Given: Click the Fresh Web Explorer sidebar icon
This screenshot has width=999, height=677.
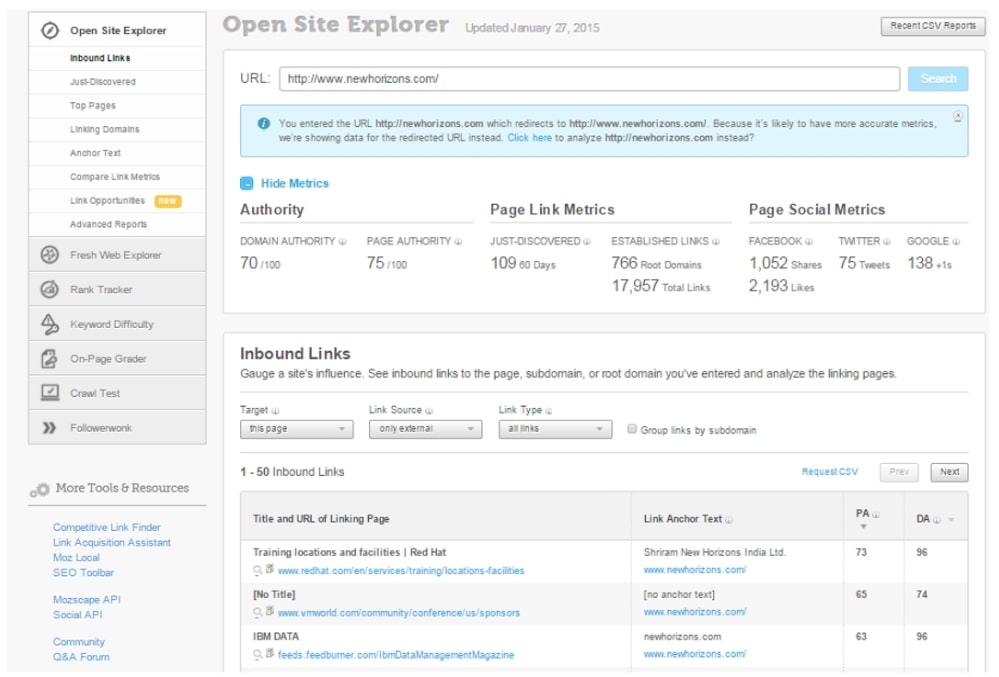Looking at the screenshot, I should point(50,255).
